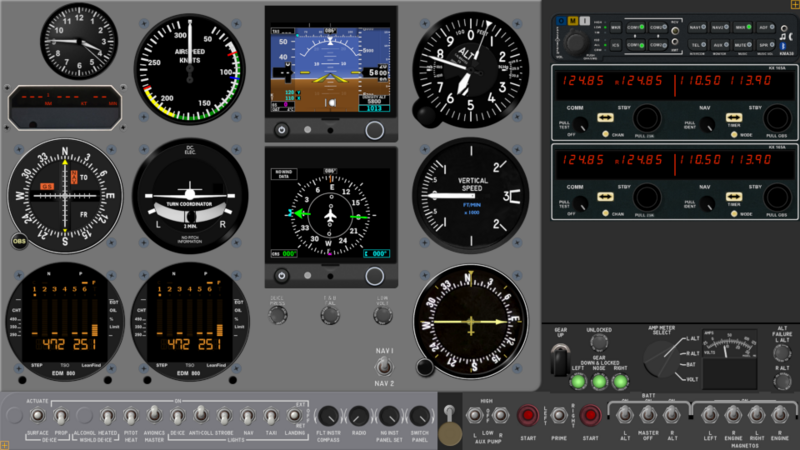Swap NAV frequencies on the upper KX 165A radio

click(x=734, y=118)
